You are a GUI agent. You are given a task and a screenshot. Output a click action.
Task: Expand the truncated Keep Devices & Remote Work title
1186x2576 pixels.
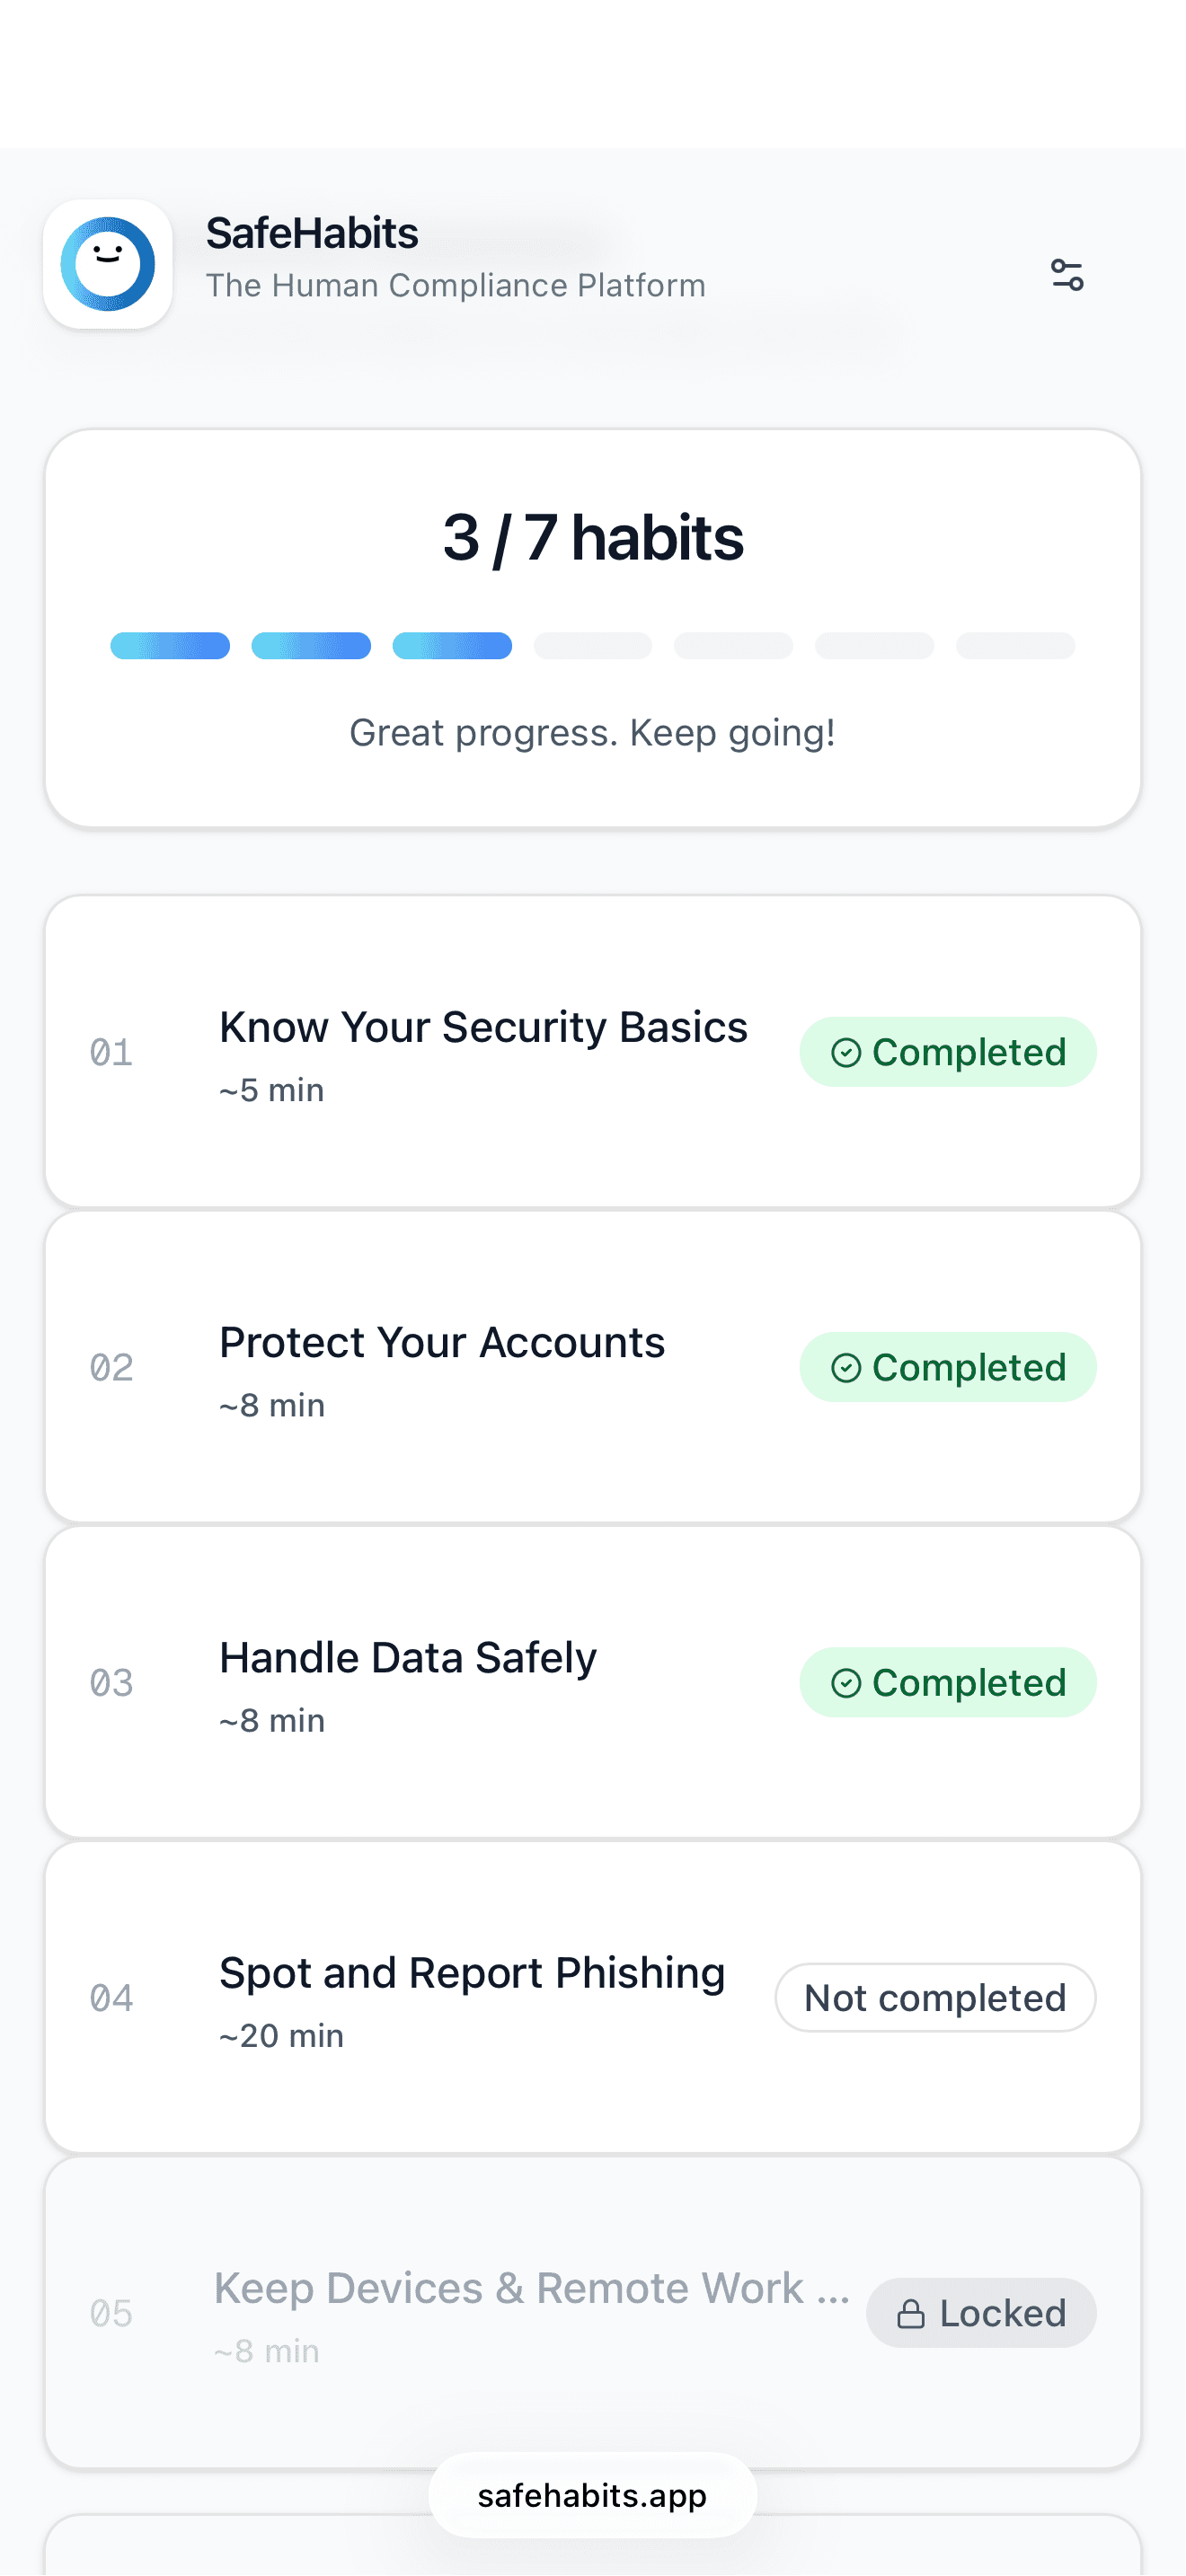pyautogui.click(x=532, y=2287)
